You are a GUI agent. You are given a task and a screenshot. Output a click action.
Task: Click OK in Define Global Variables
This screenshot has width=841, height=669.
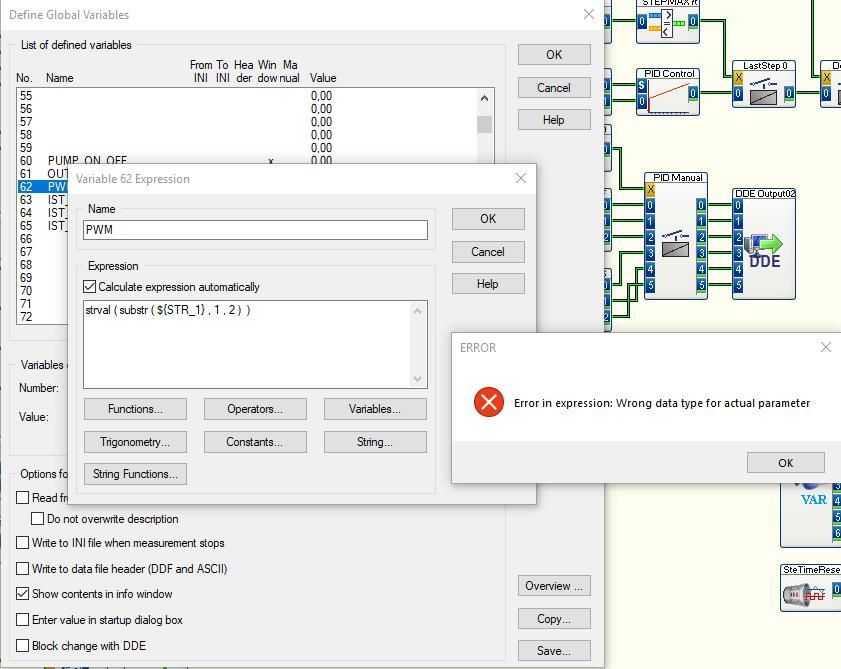pyautogui.click(x=554, y=55)
